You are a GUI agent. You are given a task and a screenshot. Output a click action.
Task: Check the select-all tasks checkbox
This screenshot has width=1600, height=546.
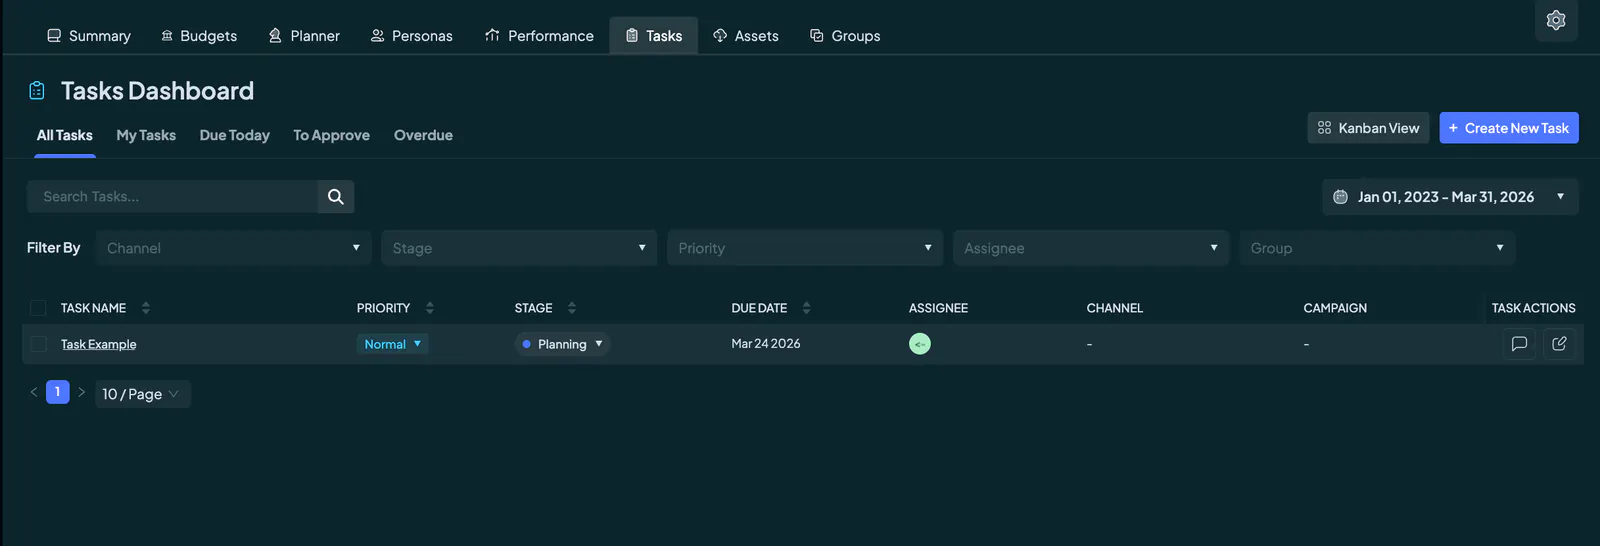point(38,308)
